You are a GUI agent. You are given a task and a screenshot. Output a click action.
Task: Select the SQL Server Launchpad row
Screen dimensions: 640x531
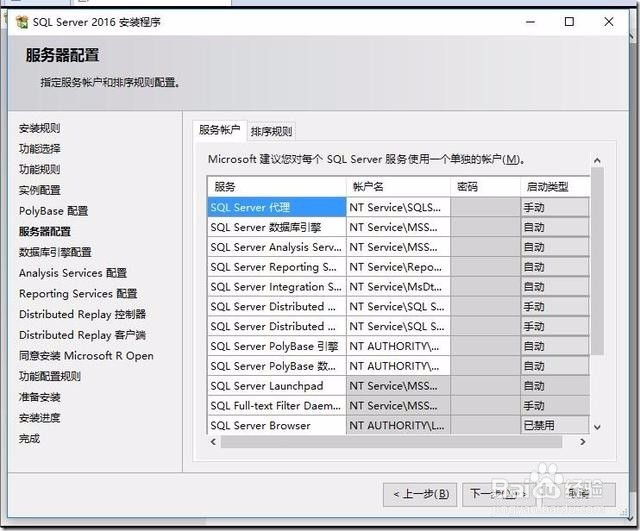[x=277, y=386]
